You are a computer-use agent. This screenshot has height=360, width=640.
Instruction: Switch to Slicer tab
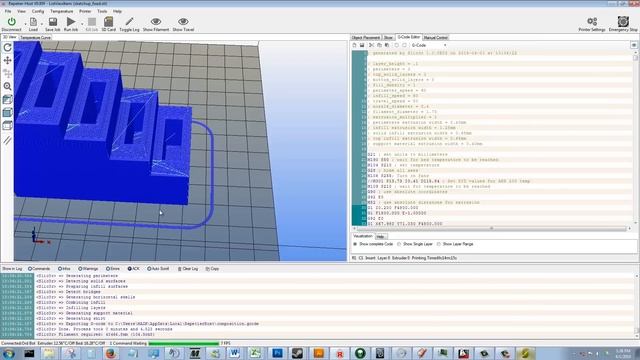coord(388,38)
